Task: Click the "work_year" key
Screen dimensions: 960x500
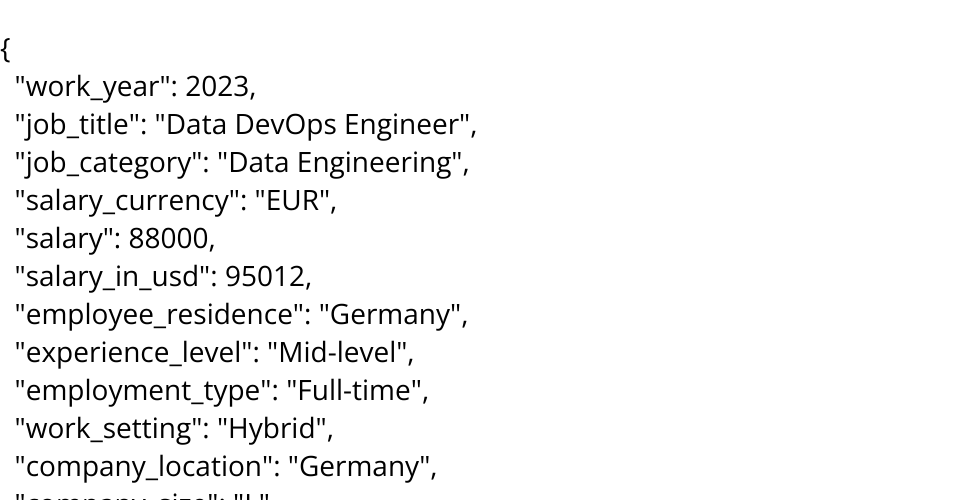Action: click(x=96, y=87)
